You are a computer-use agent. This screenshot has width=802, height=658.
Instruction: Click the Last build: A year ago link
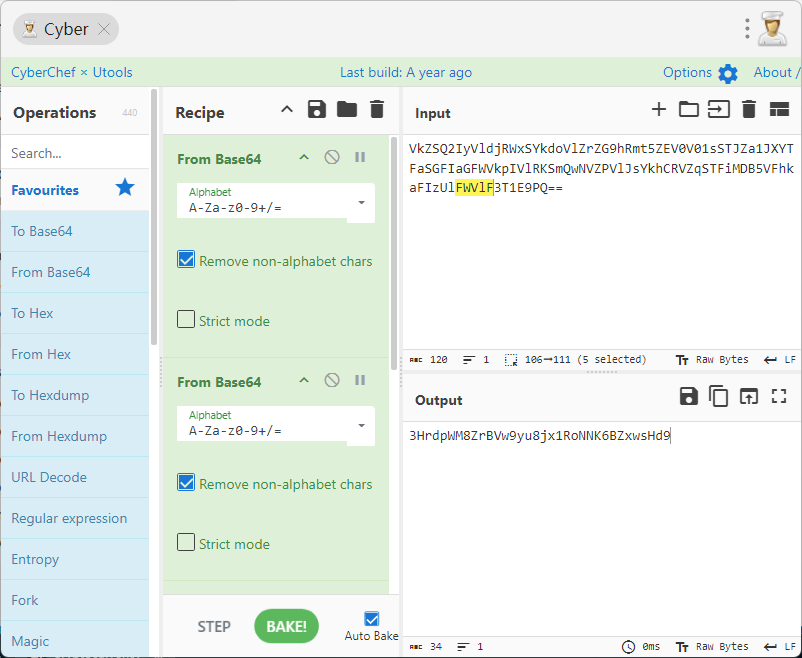click(x=406, y=73)
